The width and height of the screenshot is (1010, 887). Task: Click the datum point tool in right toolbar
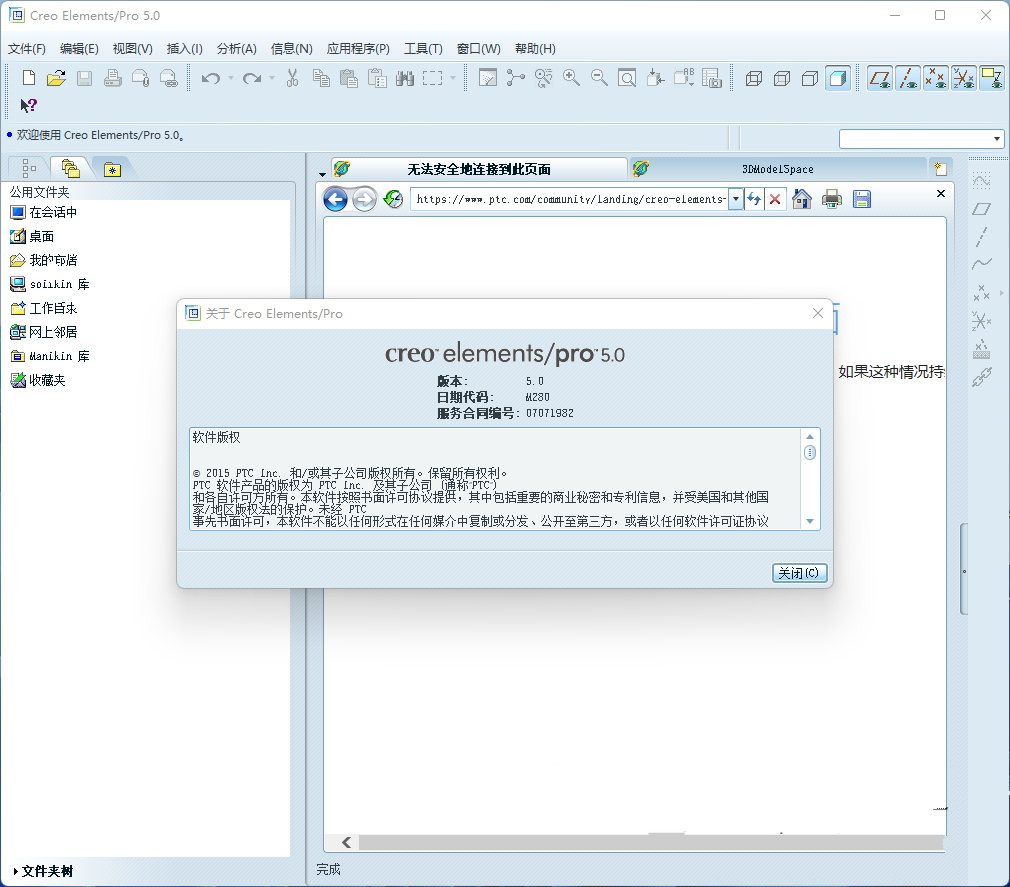[981, 293]
